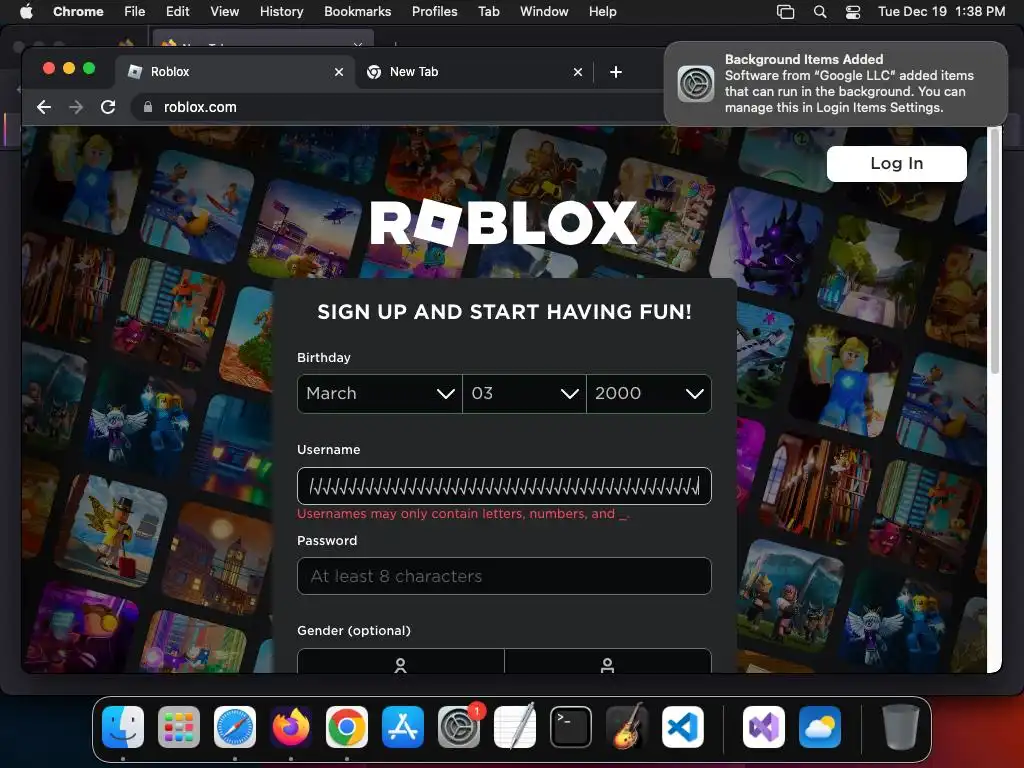1024x768 pixels.
Task: Expand the birthday year dropdown showing 2000
Action: [648, 394]
